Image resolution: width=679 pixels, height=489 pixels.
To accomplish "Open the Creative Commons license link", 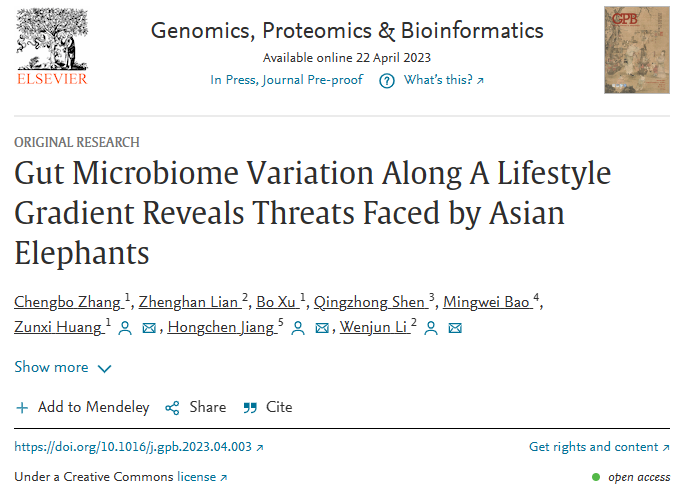I will coord(201,477).
